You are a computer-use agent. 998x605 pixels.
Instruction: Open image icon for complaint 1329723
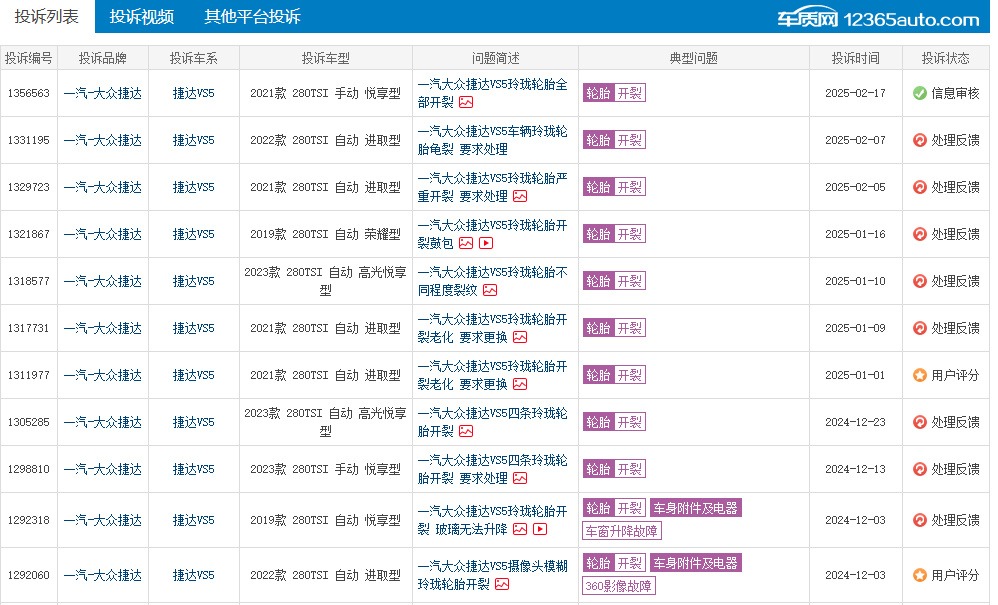click(x=520, y=196)
